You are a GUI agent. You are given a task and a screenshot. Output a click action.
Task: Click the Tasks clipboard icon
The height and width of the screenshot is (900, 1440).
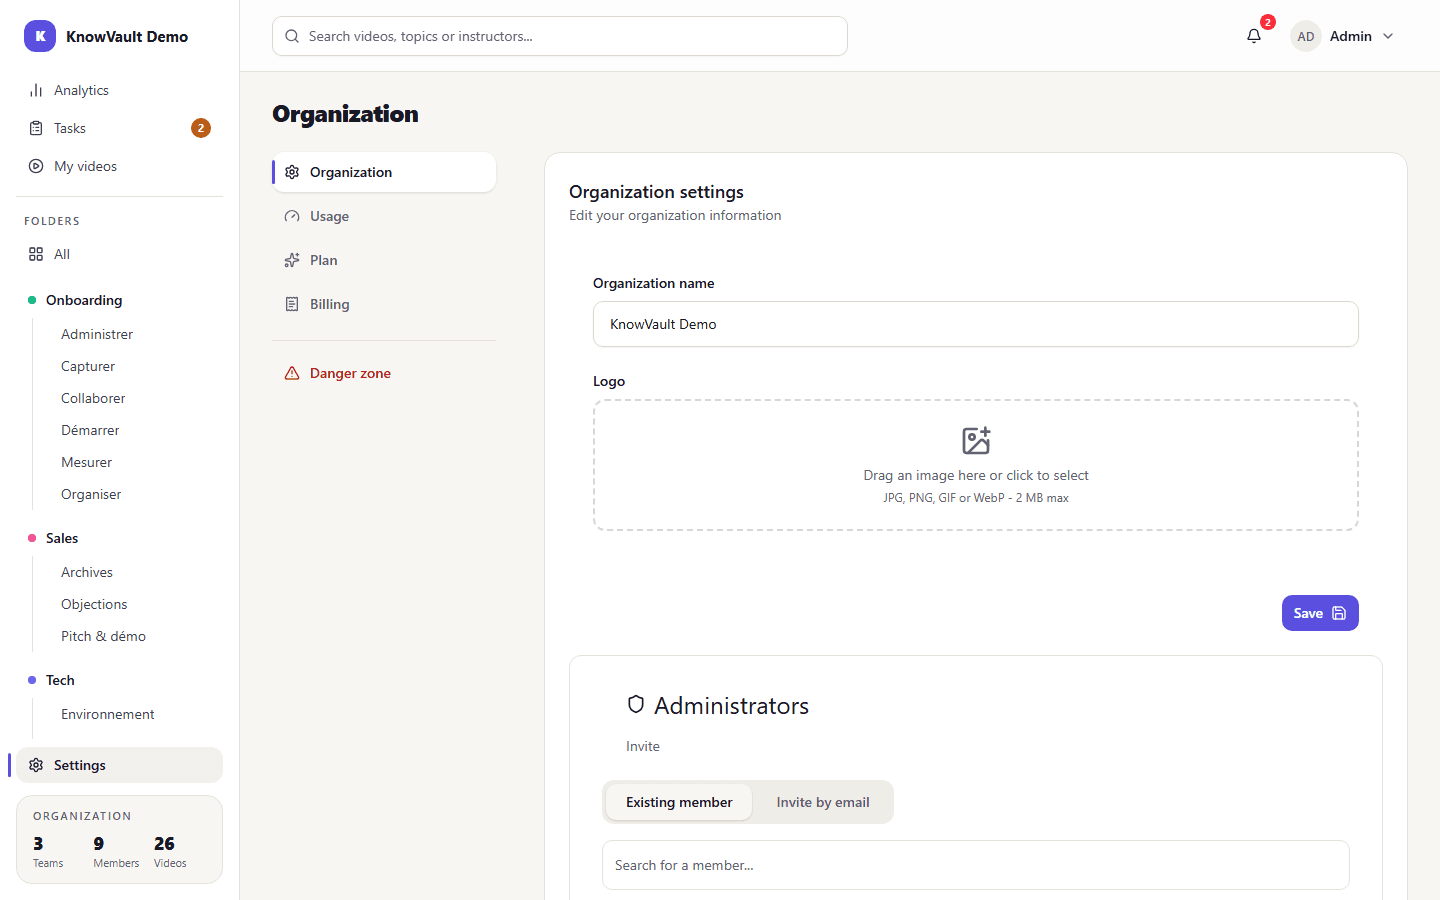(x=36, y=128)
